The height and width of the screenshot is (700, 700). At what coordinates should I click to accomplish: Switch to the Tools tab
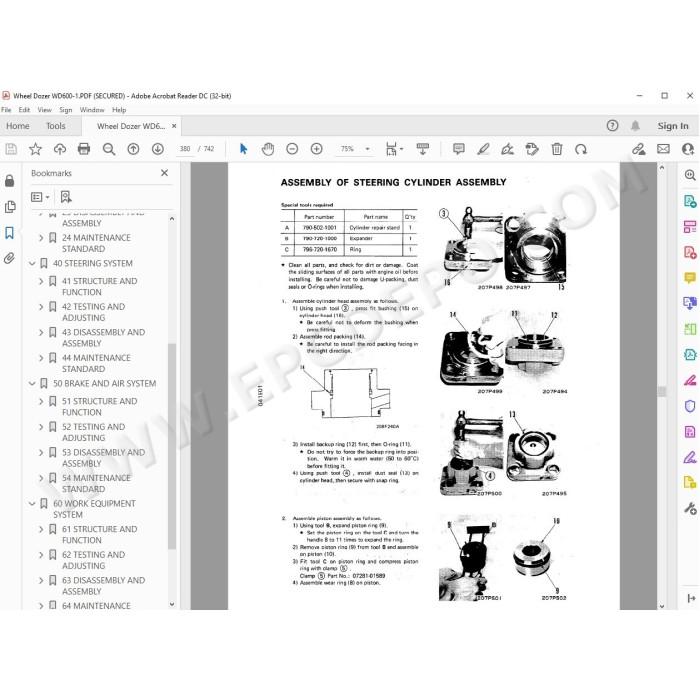(x=56, y=126)
